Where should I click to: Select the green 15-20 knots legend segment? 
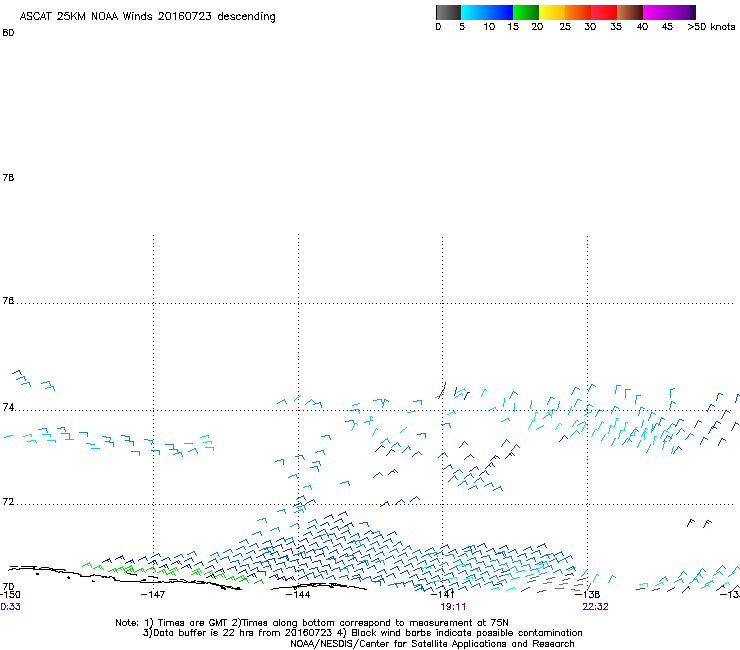(526, 12)
